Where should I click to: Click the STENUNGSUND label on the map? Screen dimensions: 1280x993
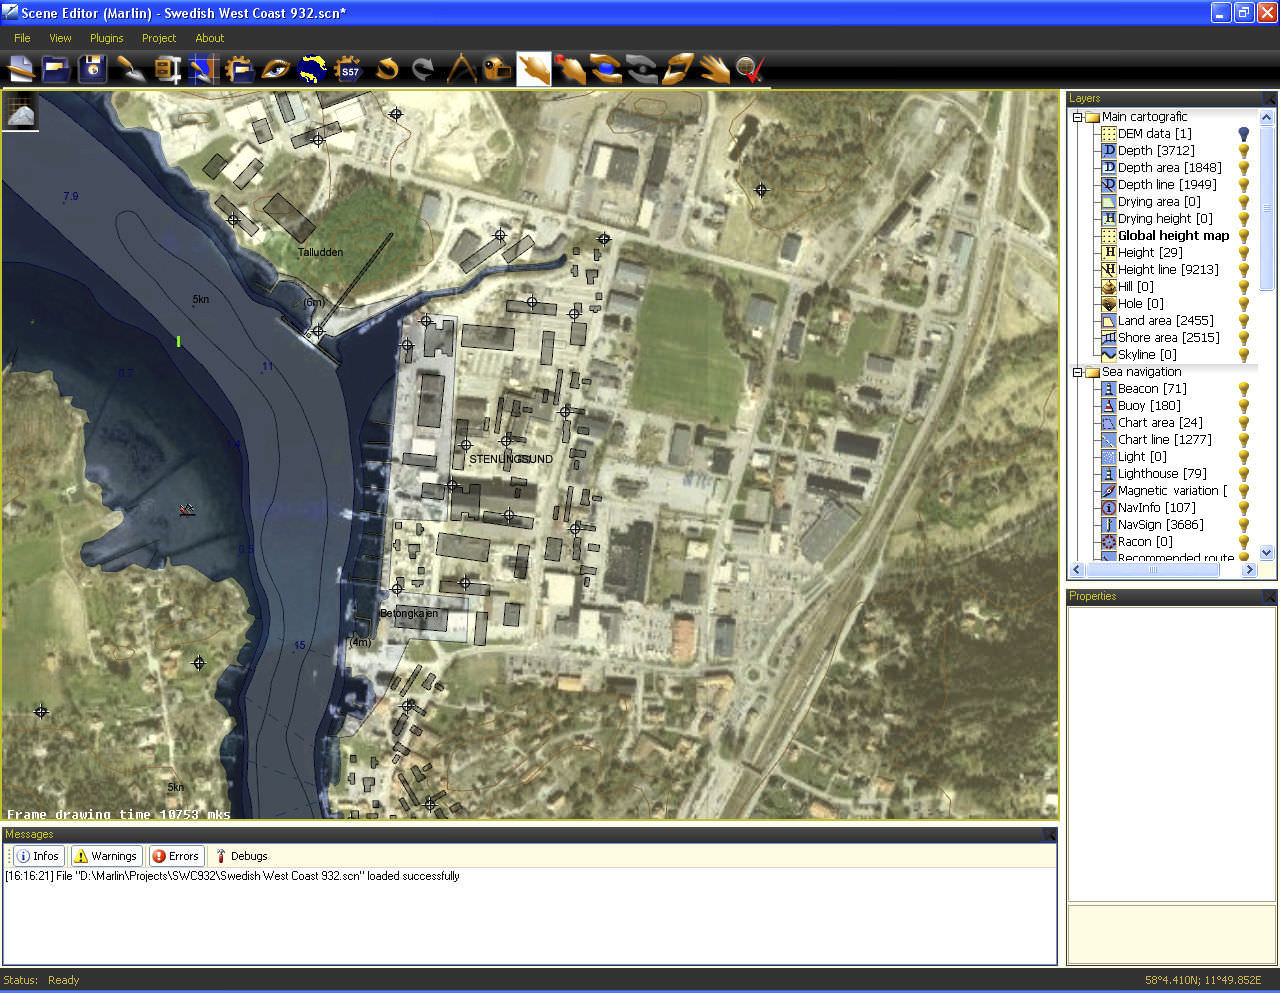coord(511,459)
